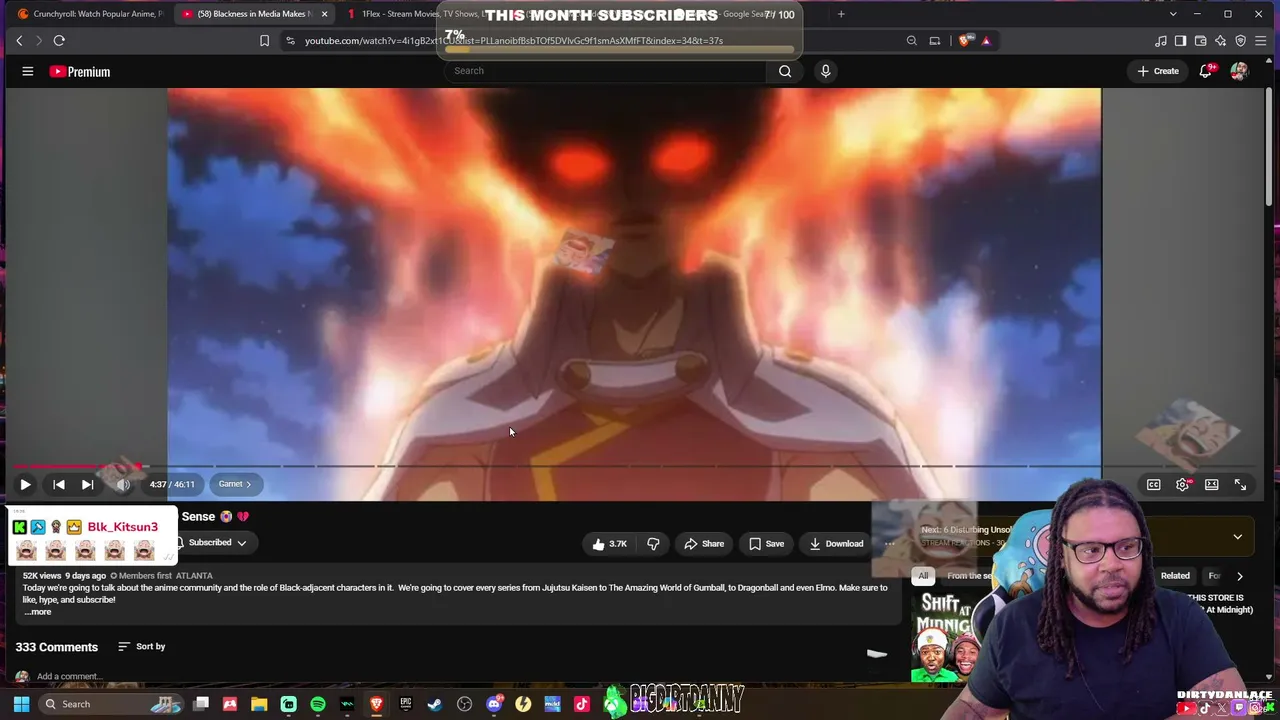The image size is (1280, 720).
Task: Open the Garnet chapter list
Action: tap(235, 484)
